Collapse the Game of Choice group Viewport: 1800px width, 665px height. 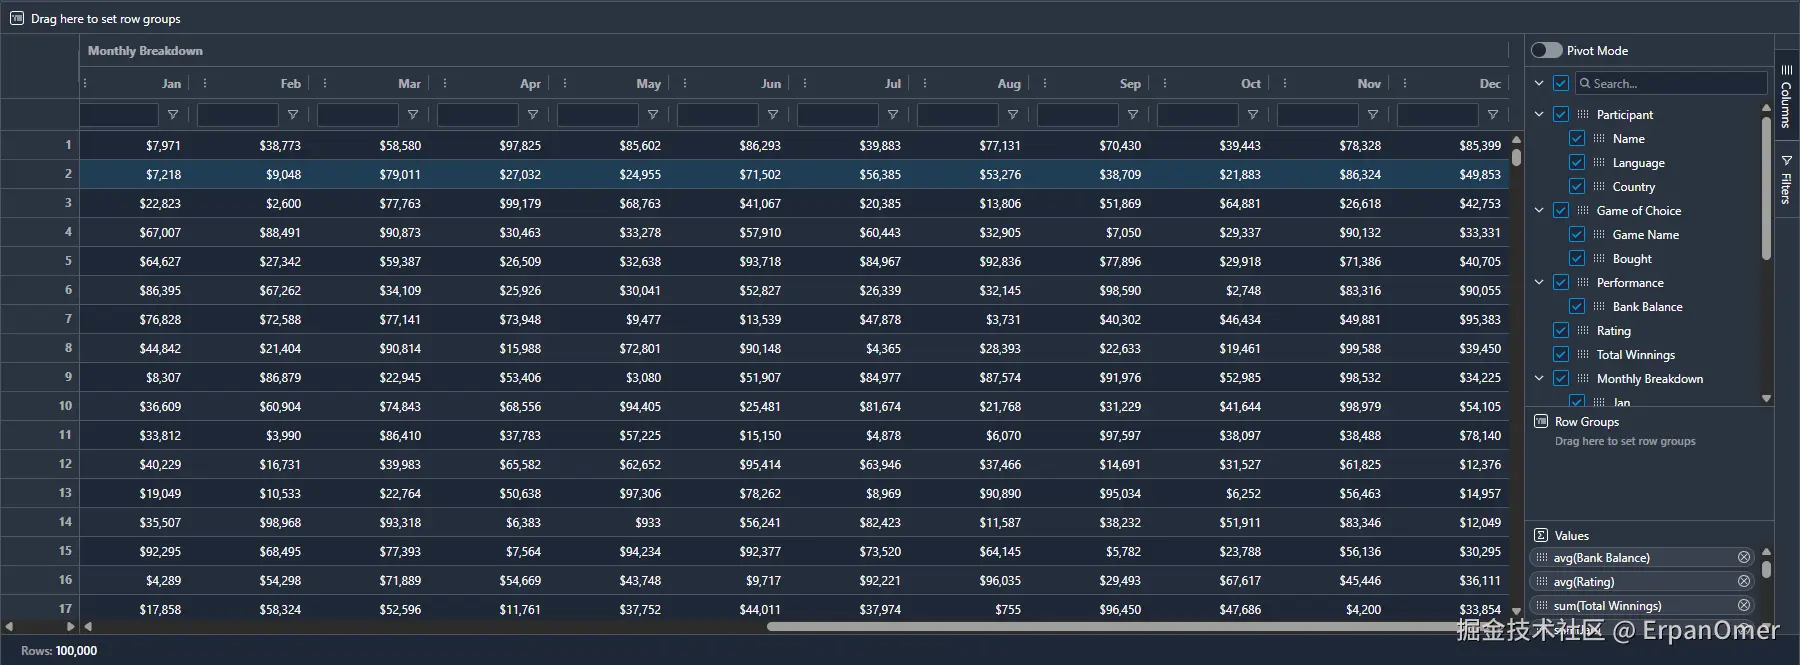click(1539, 211)
